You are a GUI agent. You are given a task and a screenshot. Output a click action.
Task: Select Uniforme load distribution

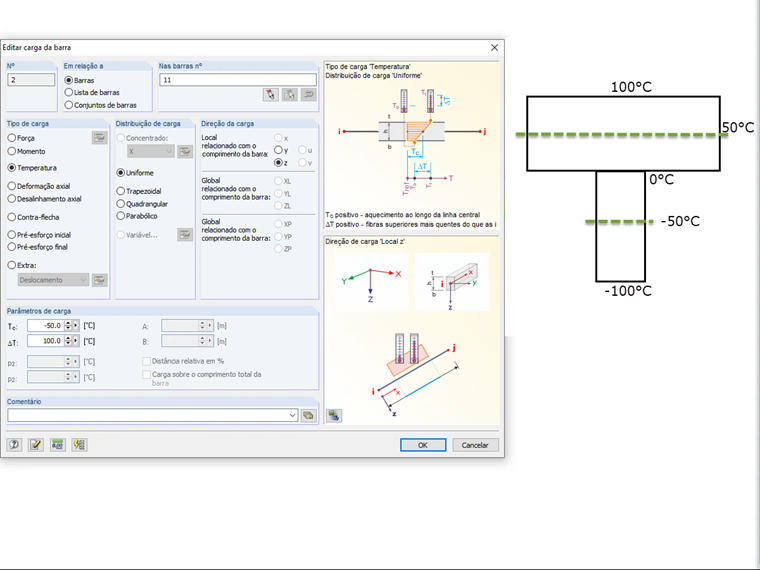click(x=121, y=173)
